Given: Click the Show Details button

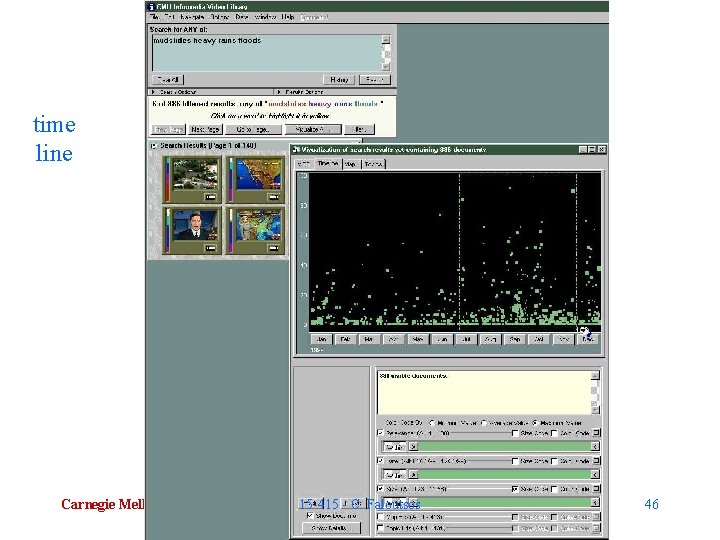Looking at the screenshot, I should (331, 528).
